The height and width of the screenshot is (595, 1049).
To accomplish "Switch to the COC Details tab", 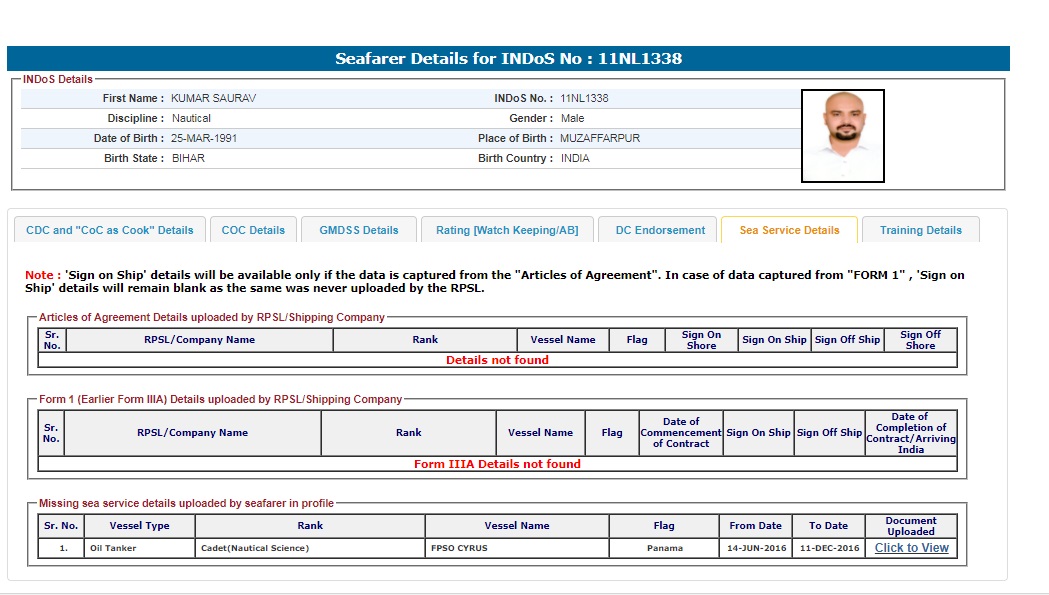I will [x=253, y=230].
